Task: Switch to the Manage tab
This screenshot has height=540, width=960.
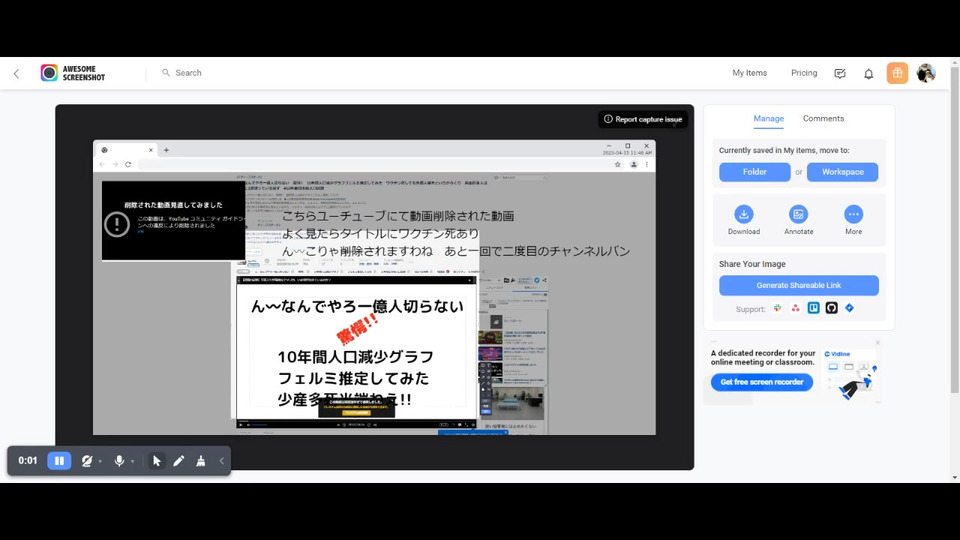Action: pos(768,119)
